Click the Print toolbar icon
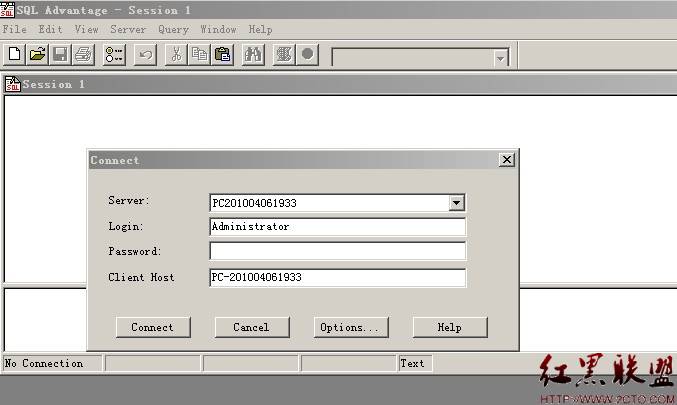The height and width of the screenshot is (405, 677). click(83, 54)
